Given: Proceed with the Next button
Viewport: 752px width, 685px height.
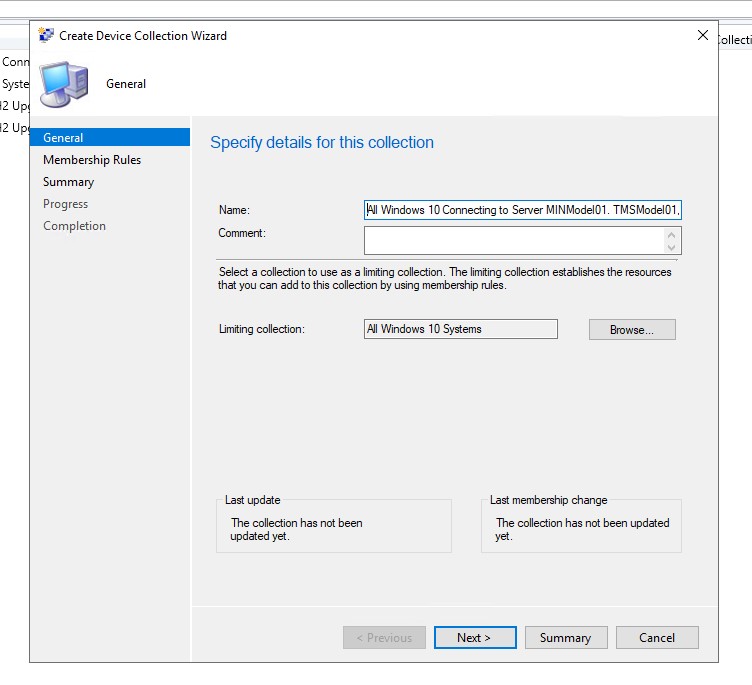Looking at the screenshot, I should pyautogui.click(x=475, y=638).
